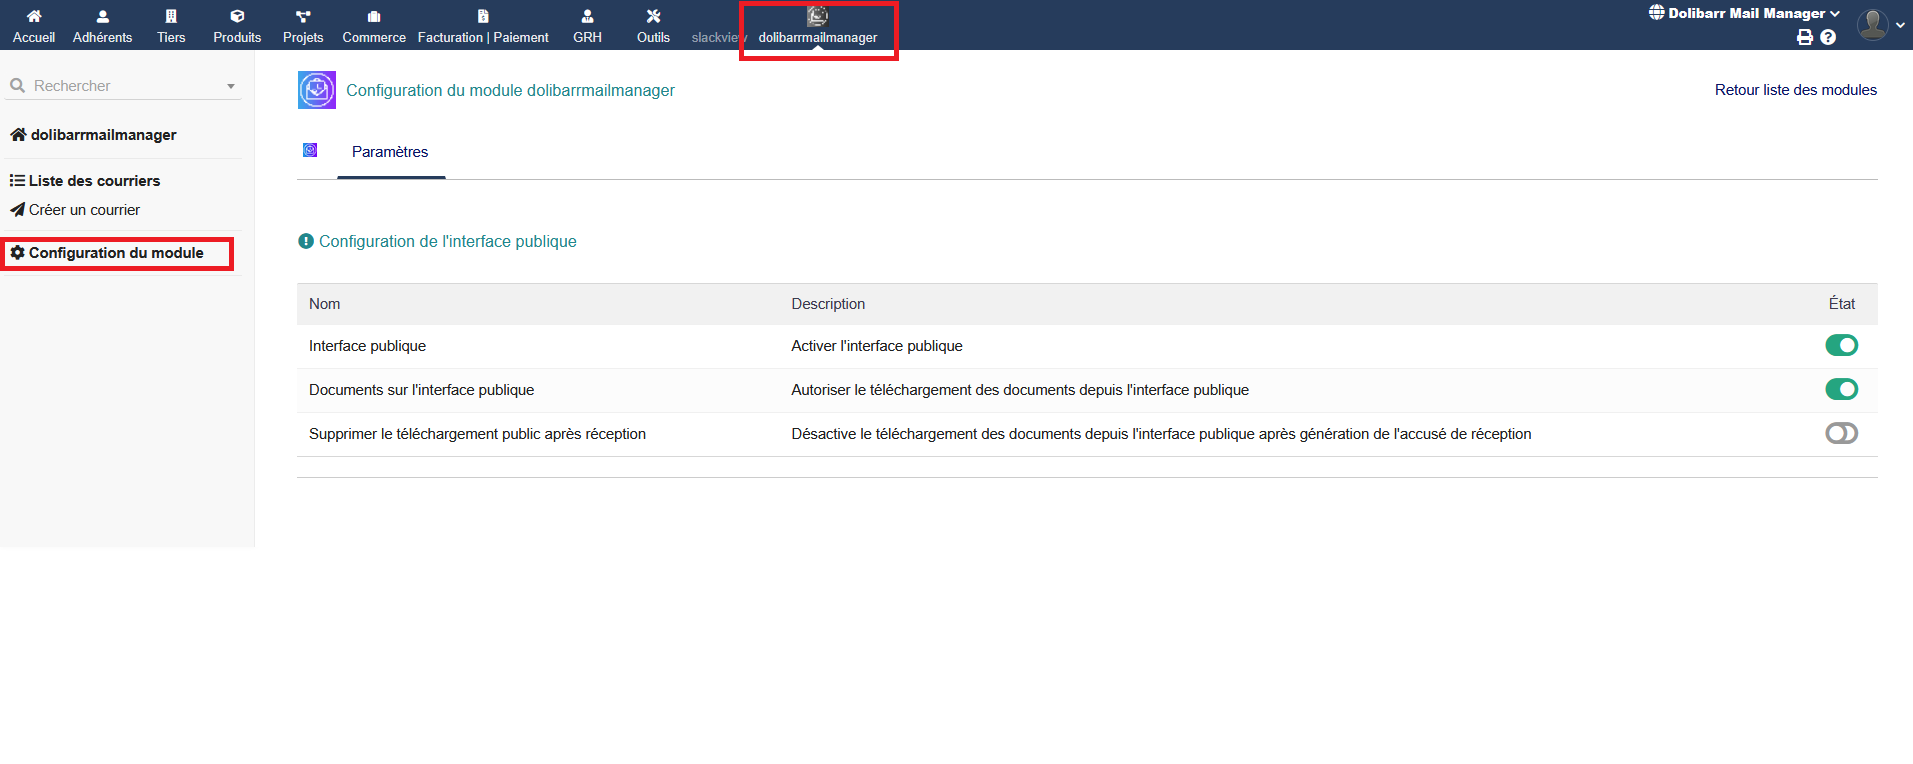Open the Projets menu icon
Image resolution: width=1913 pixels, height=764 pixels.
pos(303,16)
